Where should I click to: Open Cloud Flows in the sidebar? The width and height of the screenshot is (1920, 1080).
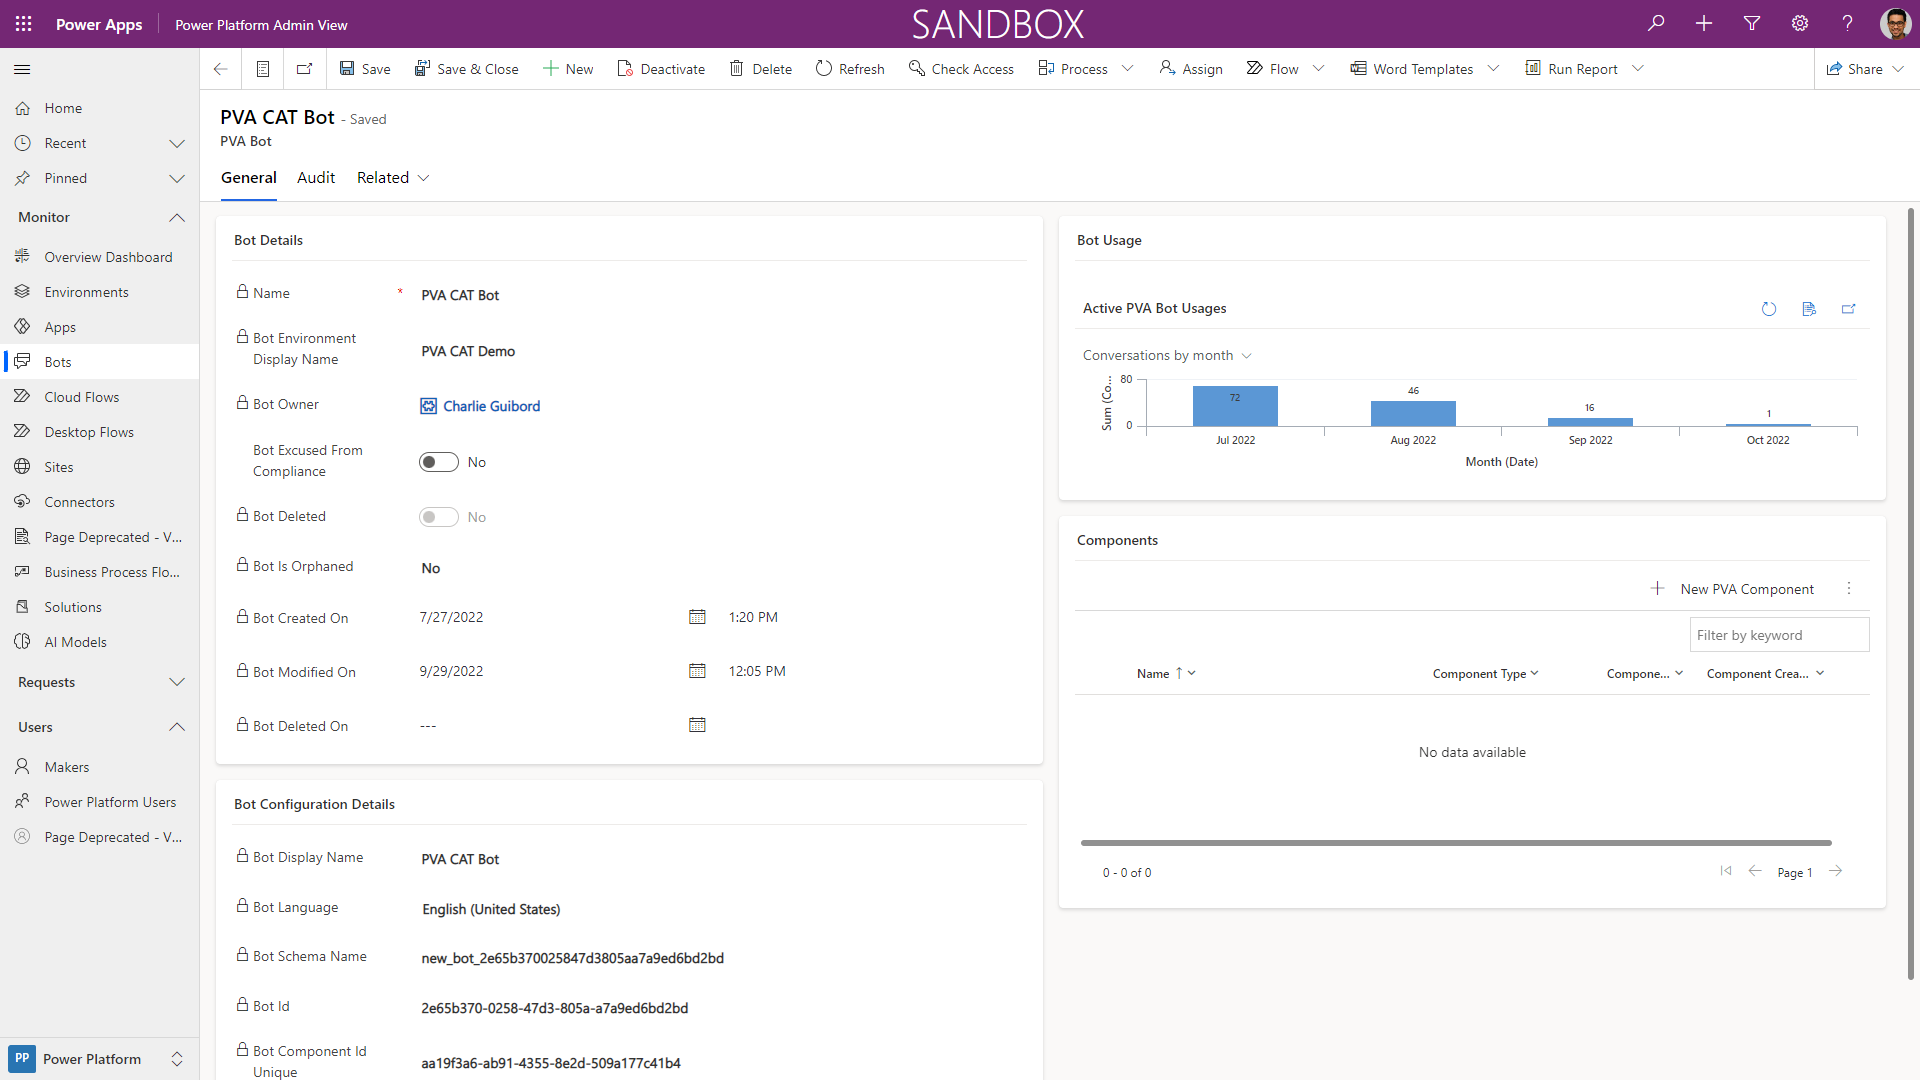(x=82, y=397)
